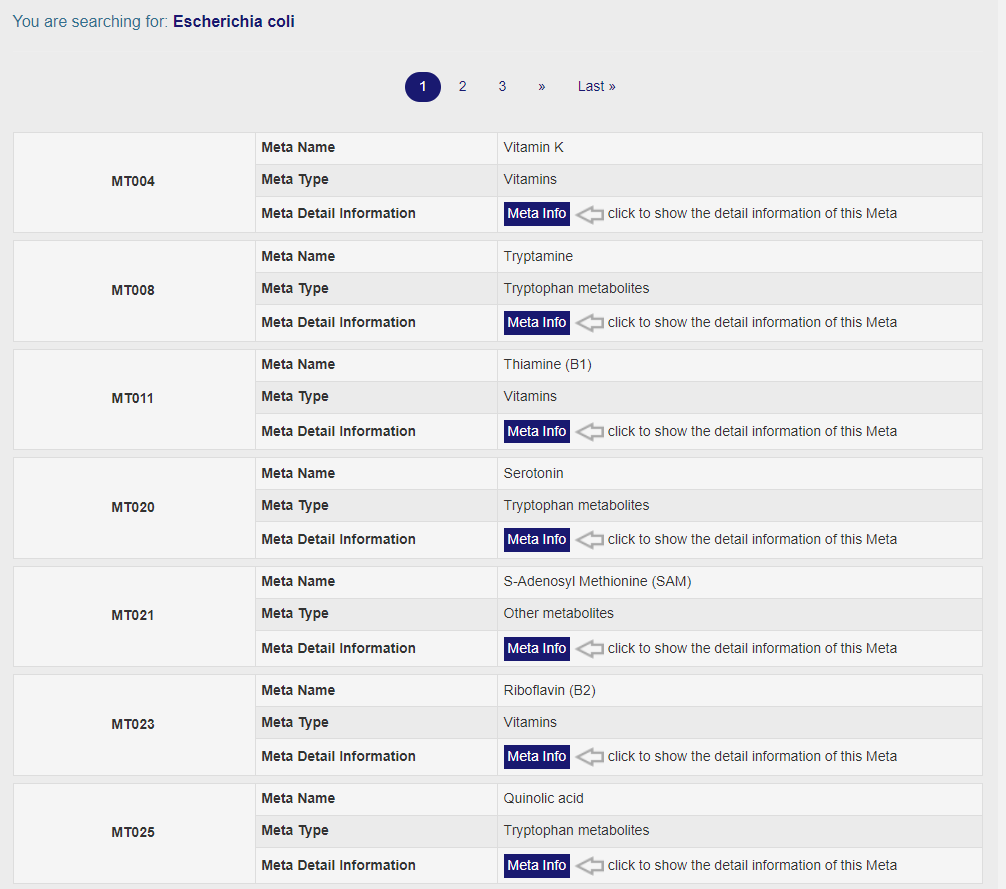
Task: Jump to Last » page
Action: tap(596, 87)
